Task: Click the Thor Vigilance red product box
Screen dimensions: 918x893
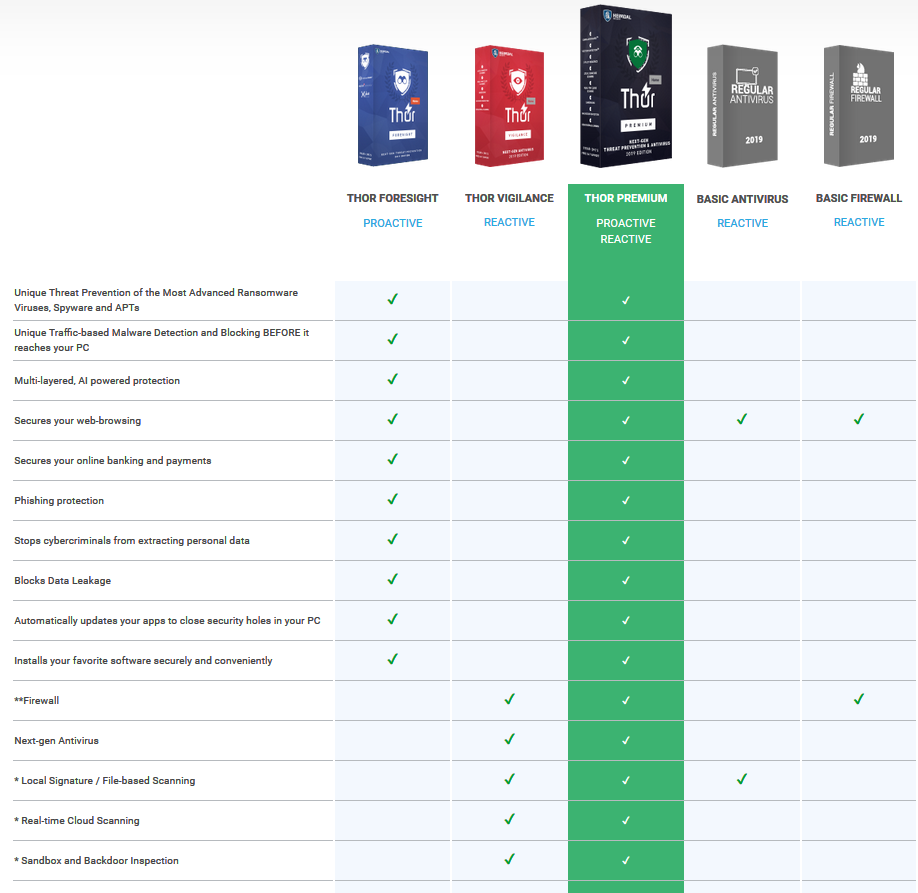Action: [x=509, y=105]
